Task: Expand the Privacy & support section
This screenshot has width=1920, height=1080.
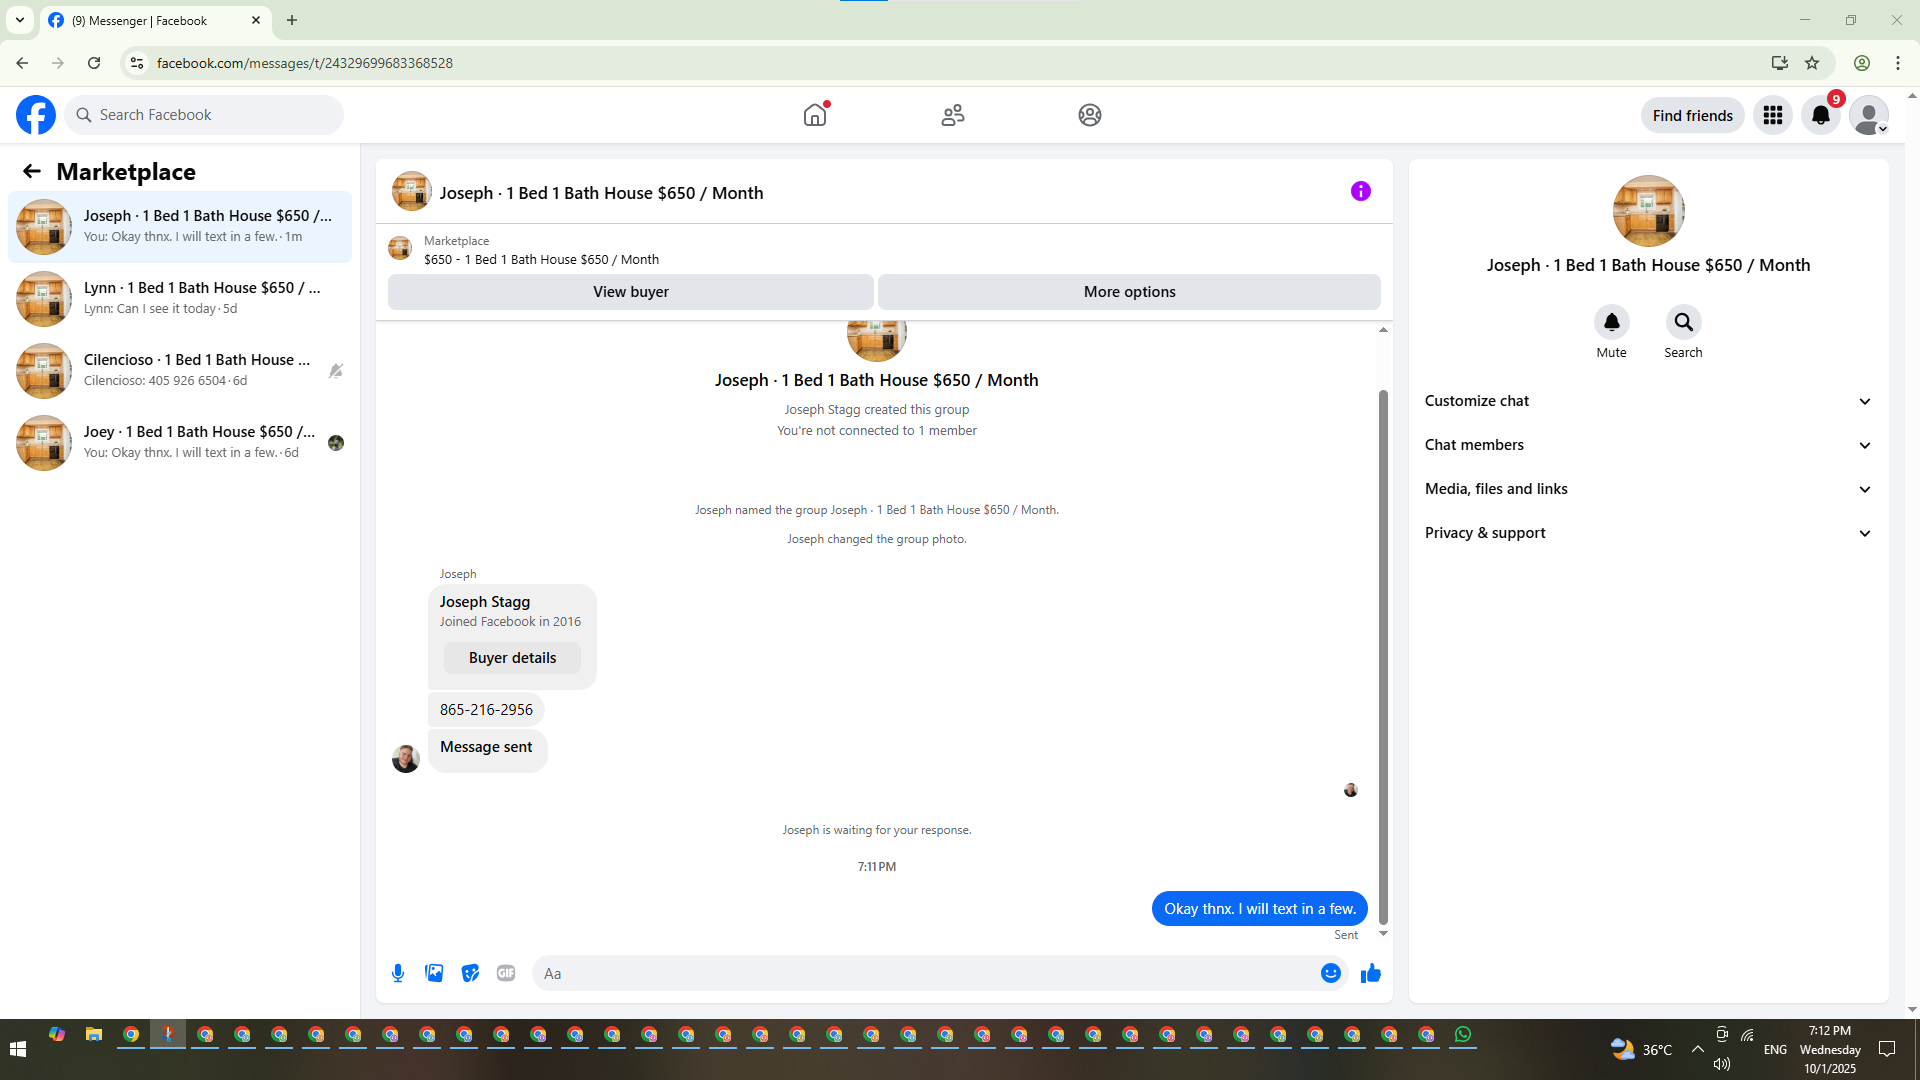Action: [1647, 533]
